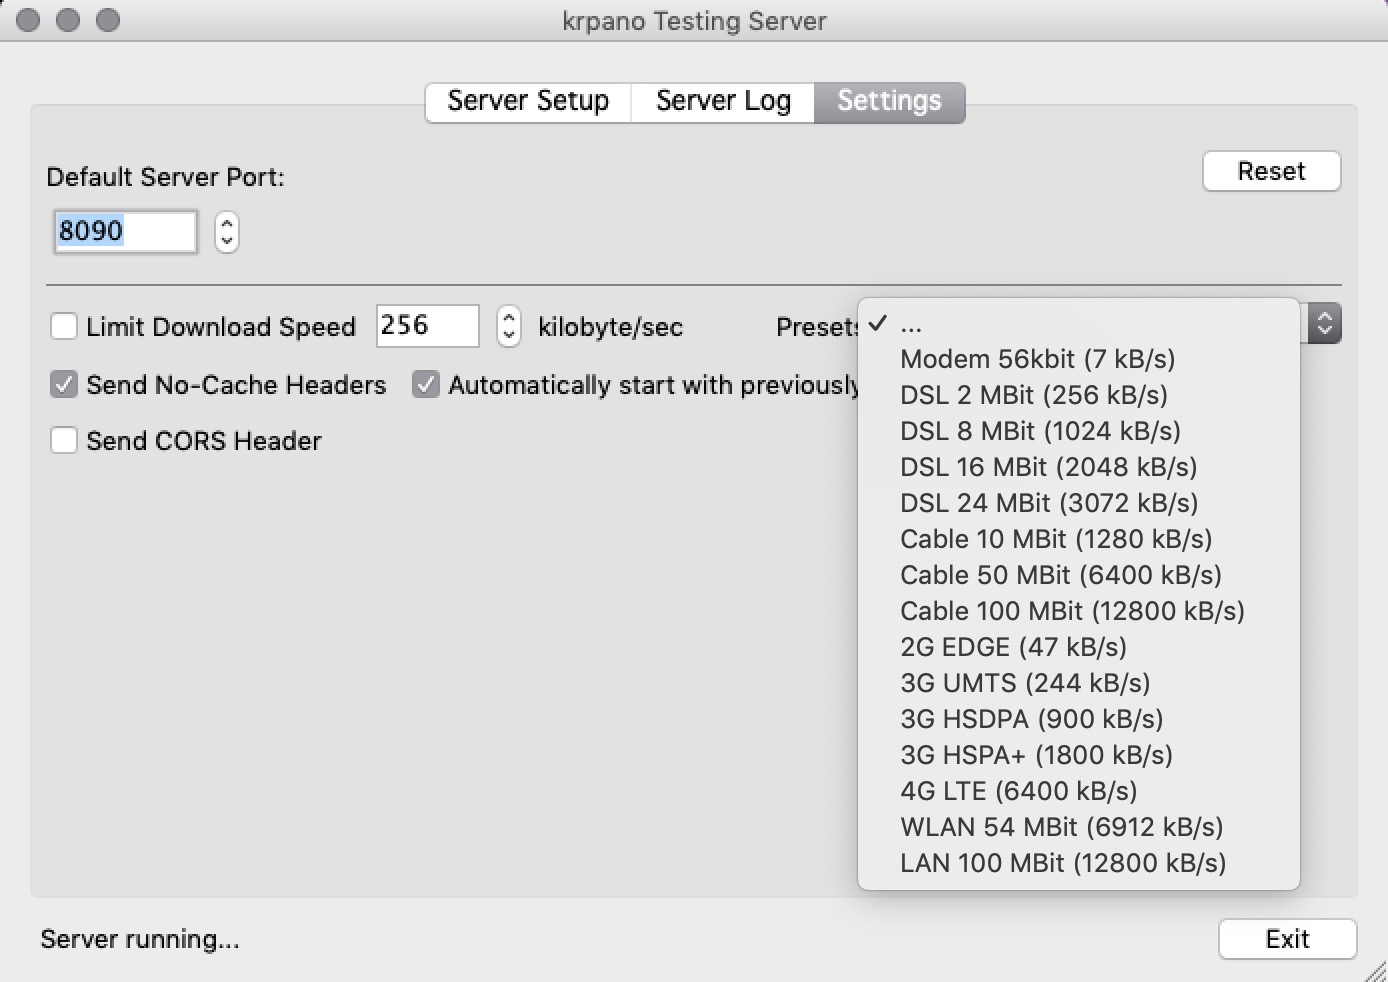Screen dimensions: 1388x982
Task: Select the checked '...' preset entry
Action: [1079, 324]
